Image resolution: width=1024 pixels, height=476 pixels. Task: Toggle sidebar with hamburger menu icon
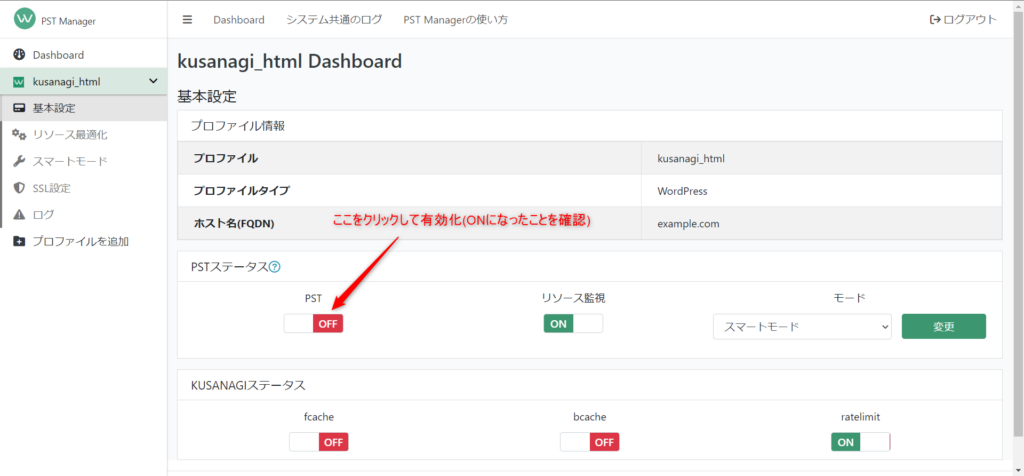click(x=187, y=20)
